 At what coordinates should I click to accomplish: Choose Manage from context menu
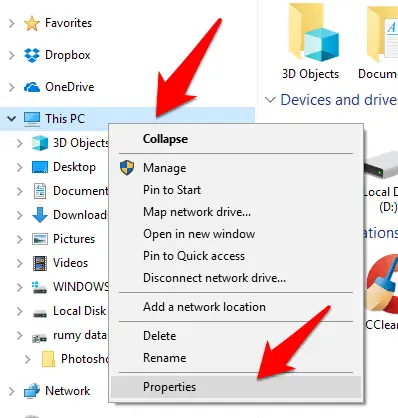[236, 168]
